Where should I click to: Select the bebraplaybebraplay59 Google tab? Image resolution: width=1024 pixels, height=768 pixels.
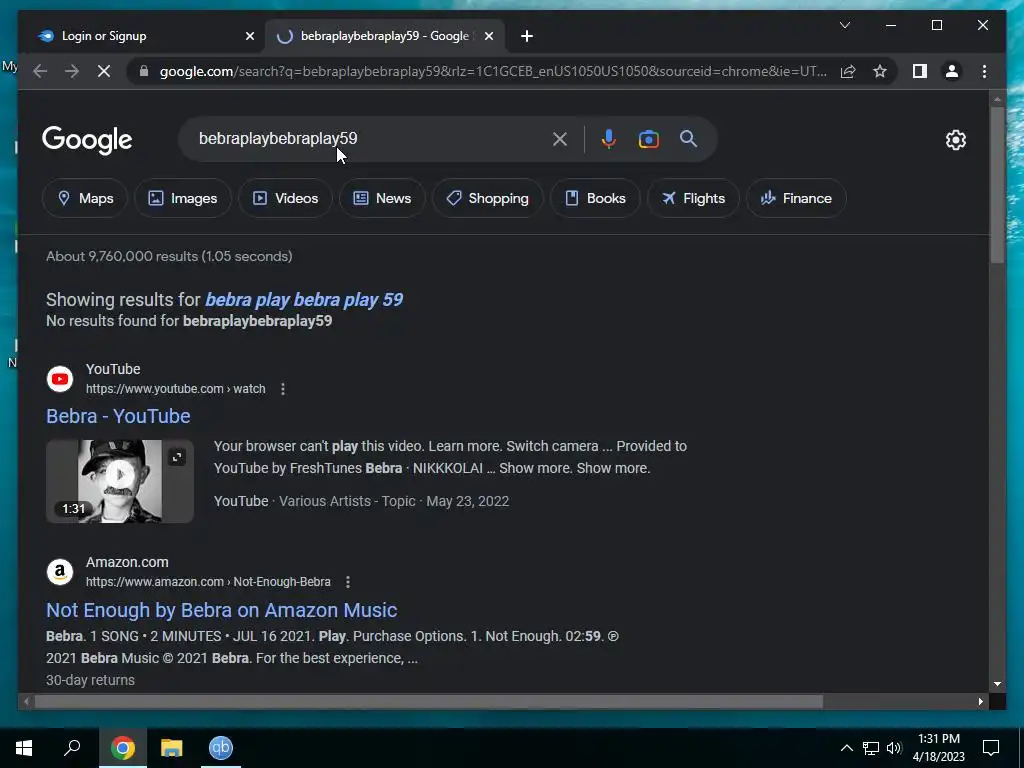(x=384, y=36)
